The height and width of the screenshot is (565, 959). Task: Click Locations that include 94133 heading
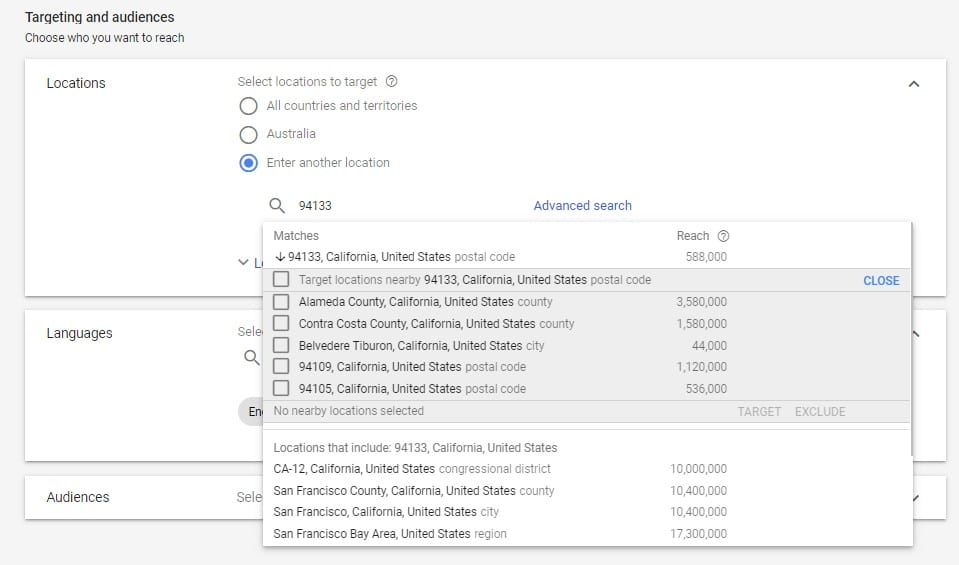(415, 448)
